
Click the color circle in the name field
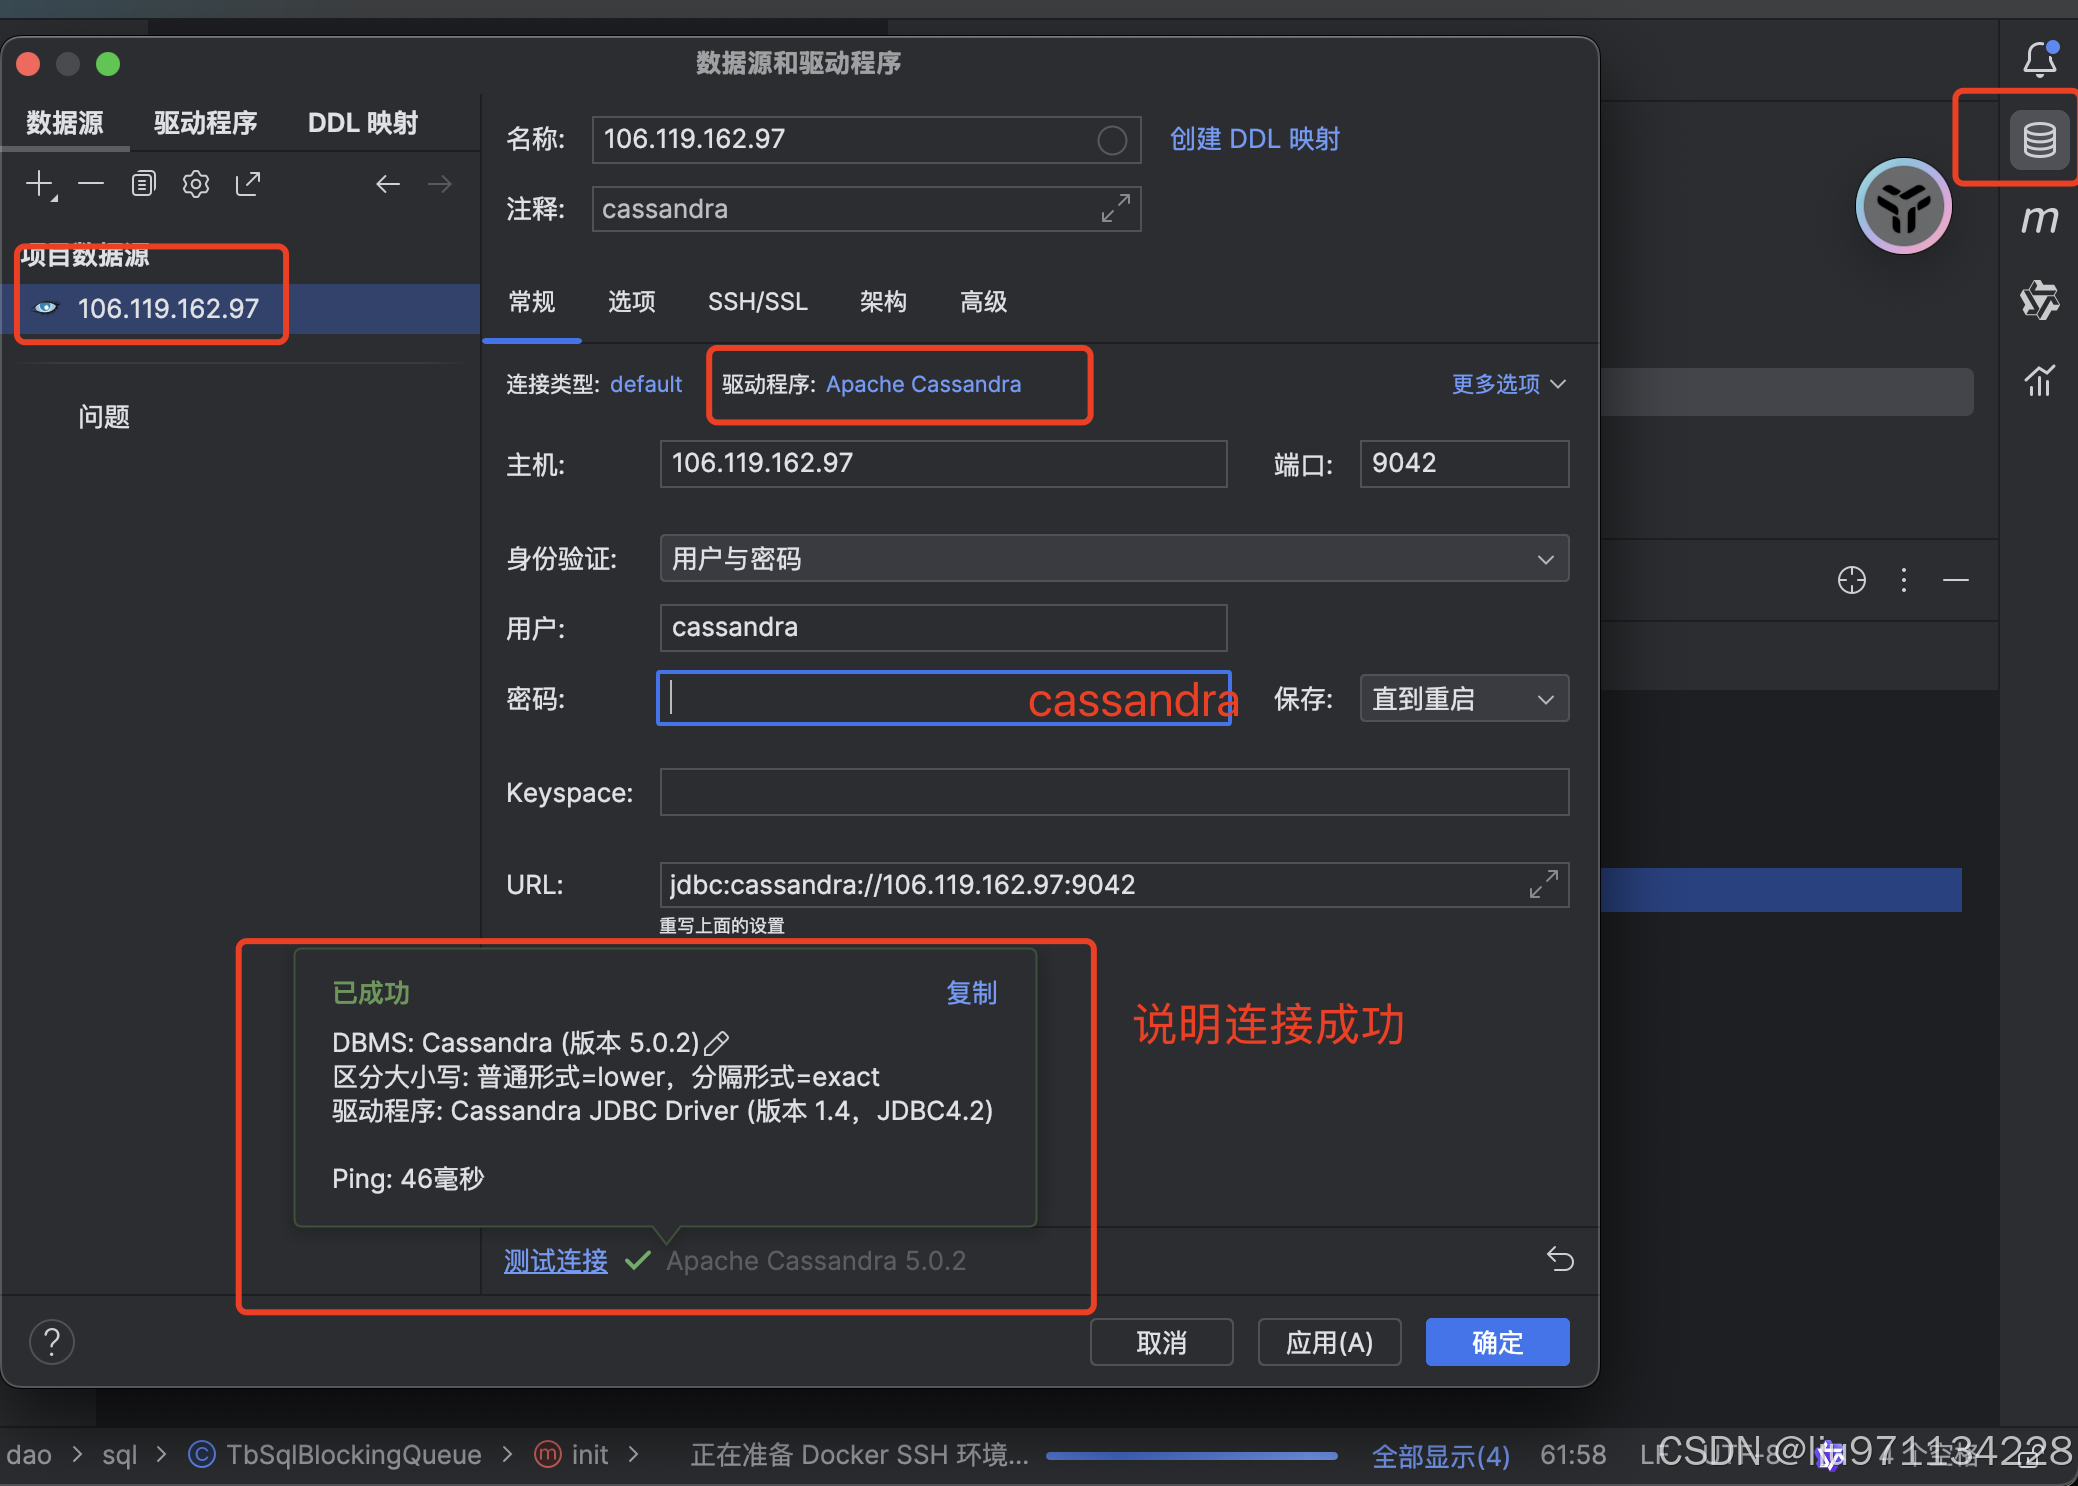pos(1112,140)
